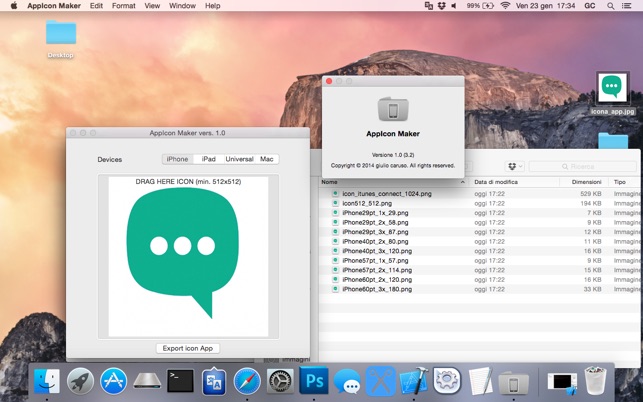Open TextEdit from the dock
The width and height of the screenshot is (643, 402).
pos(480,381)
